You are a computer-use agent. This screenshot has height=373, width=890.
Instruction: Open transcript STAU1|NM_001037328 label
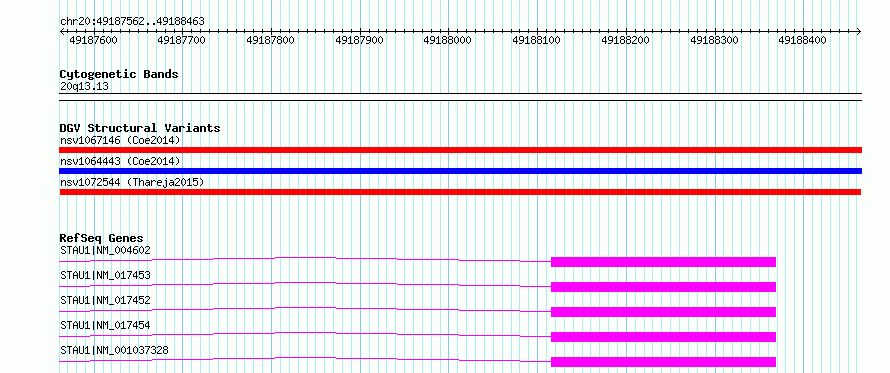point(114,350)
